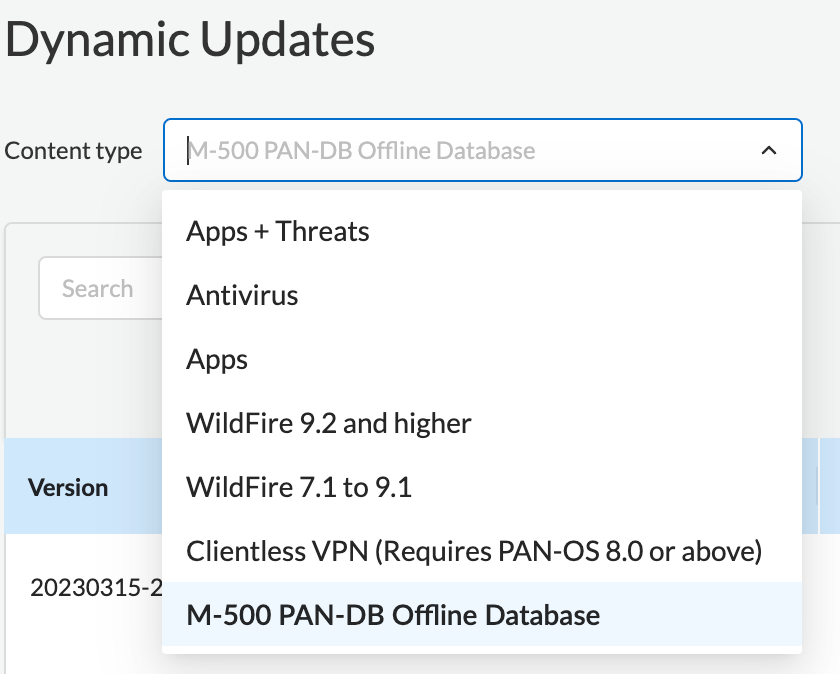
Task: Choose M-500 PAN-DB Offline Database option
Action: (x=482, y=615)
